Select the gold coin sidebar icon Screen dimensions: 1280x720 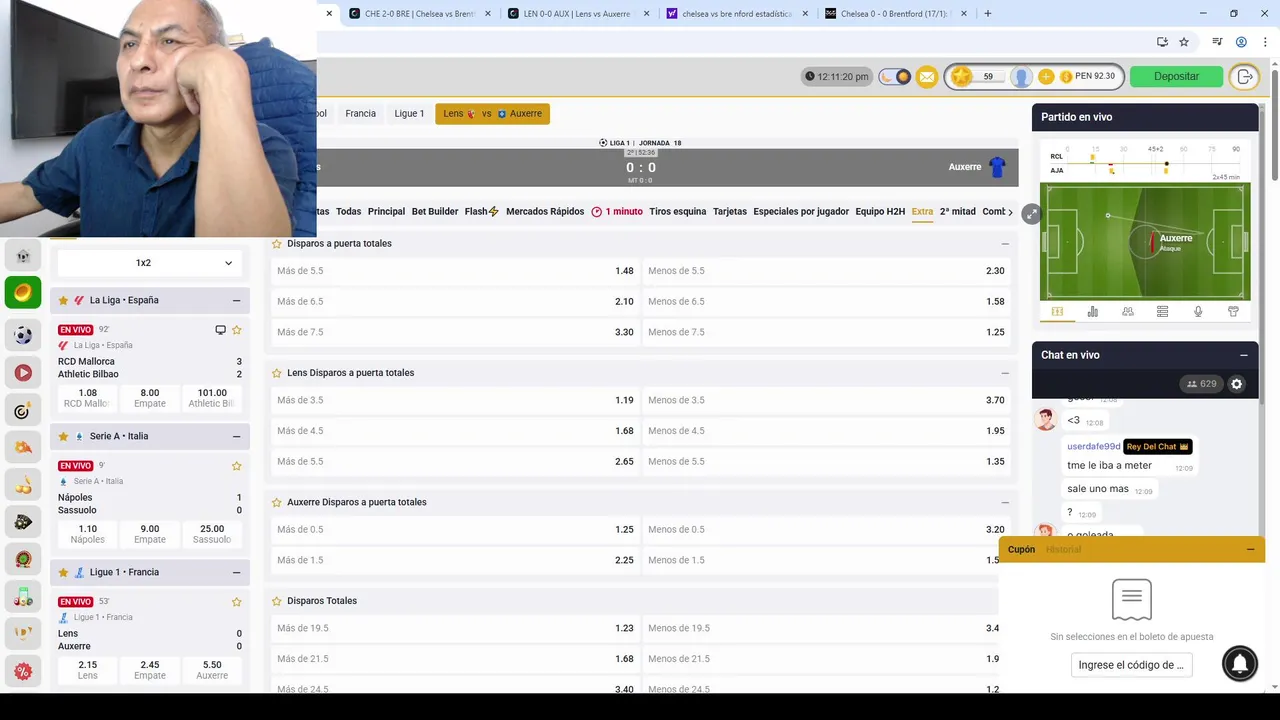click(23, 293)
